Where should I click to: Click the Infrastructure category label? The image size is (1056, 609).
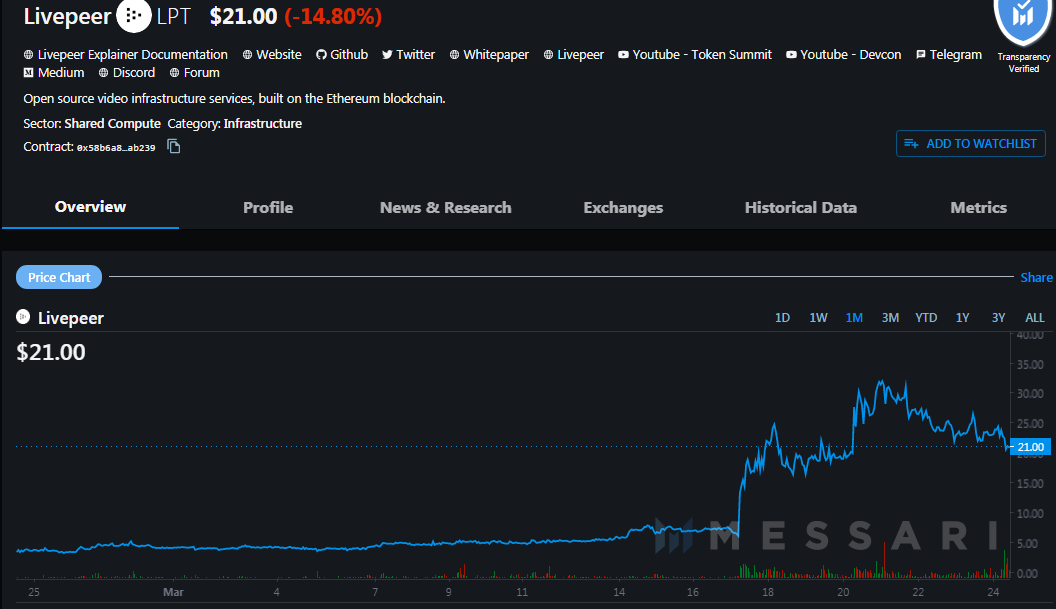pos(263,123)
